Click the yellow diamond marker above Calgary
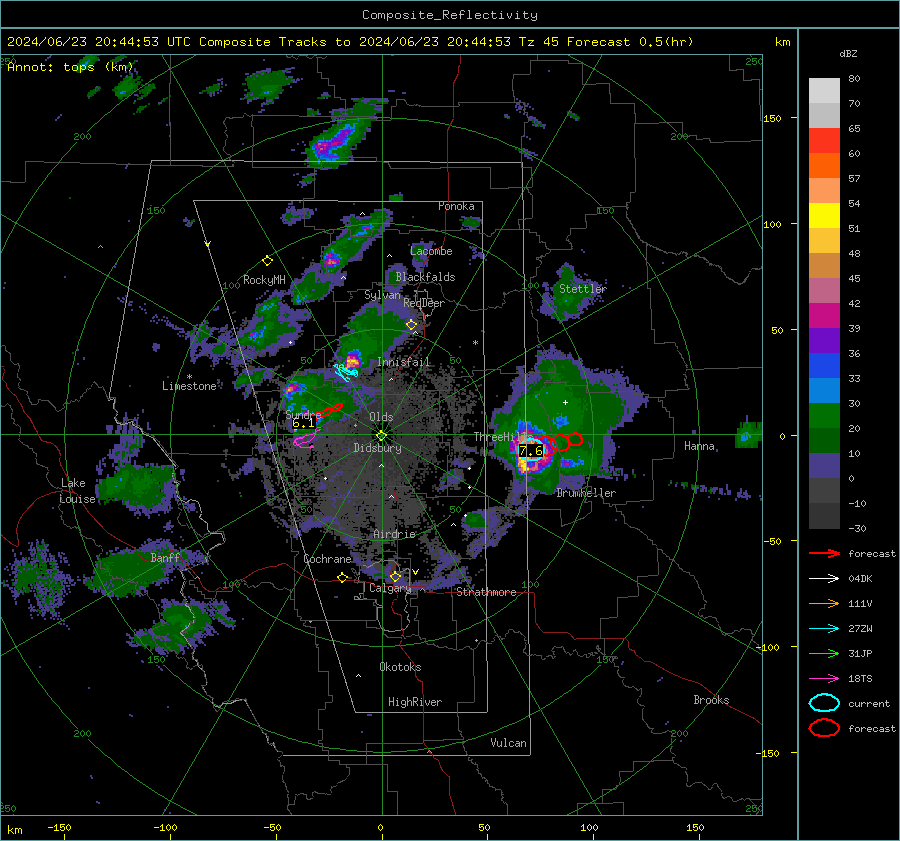This screenshot has height=841, width=900. coord(395,576)
